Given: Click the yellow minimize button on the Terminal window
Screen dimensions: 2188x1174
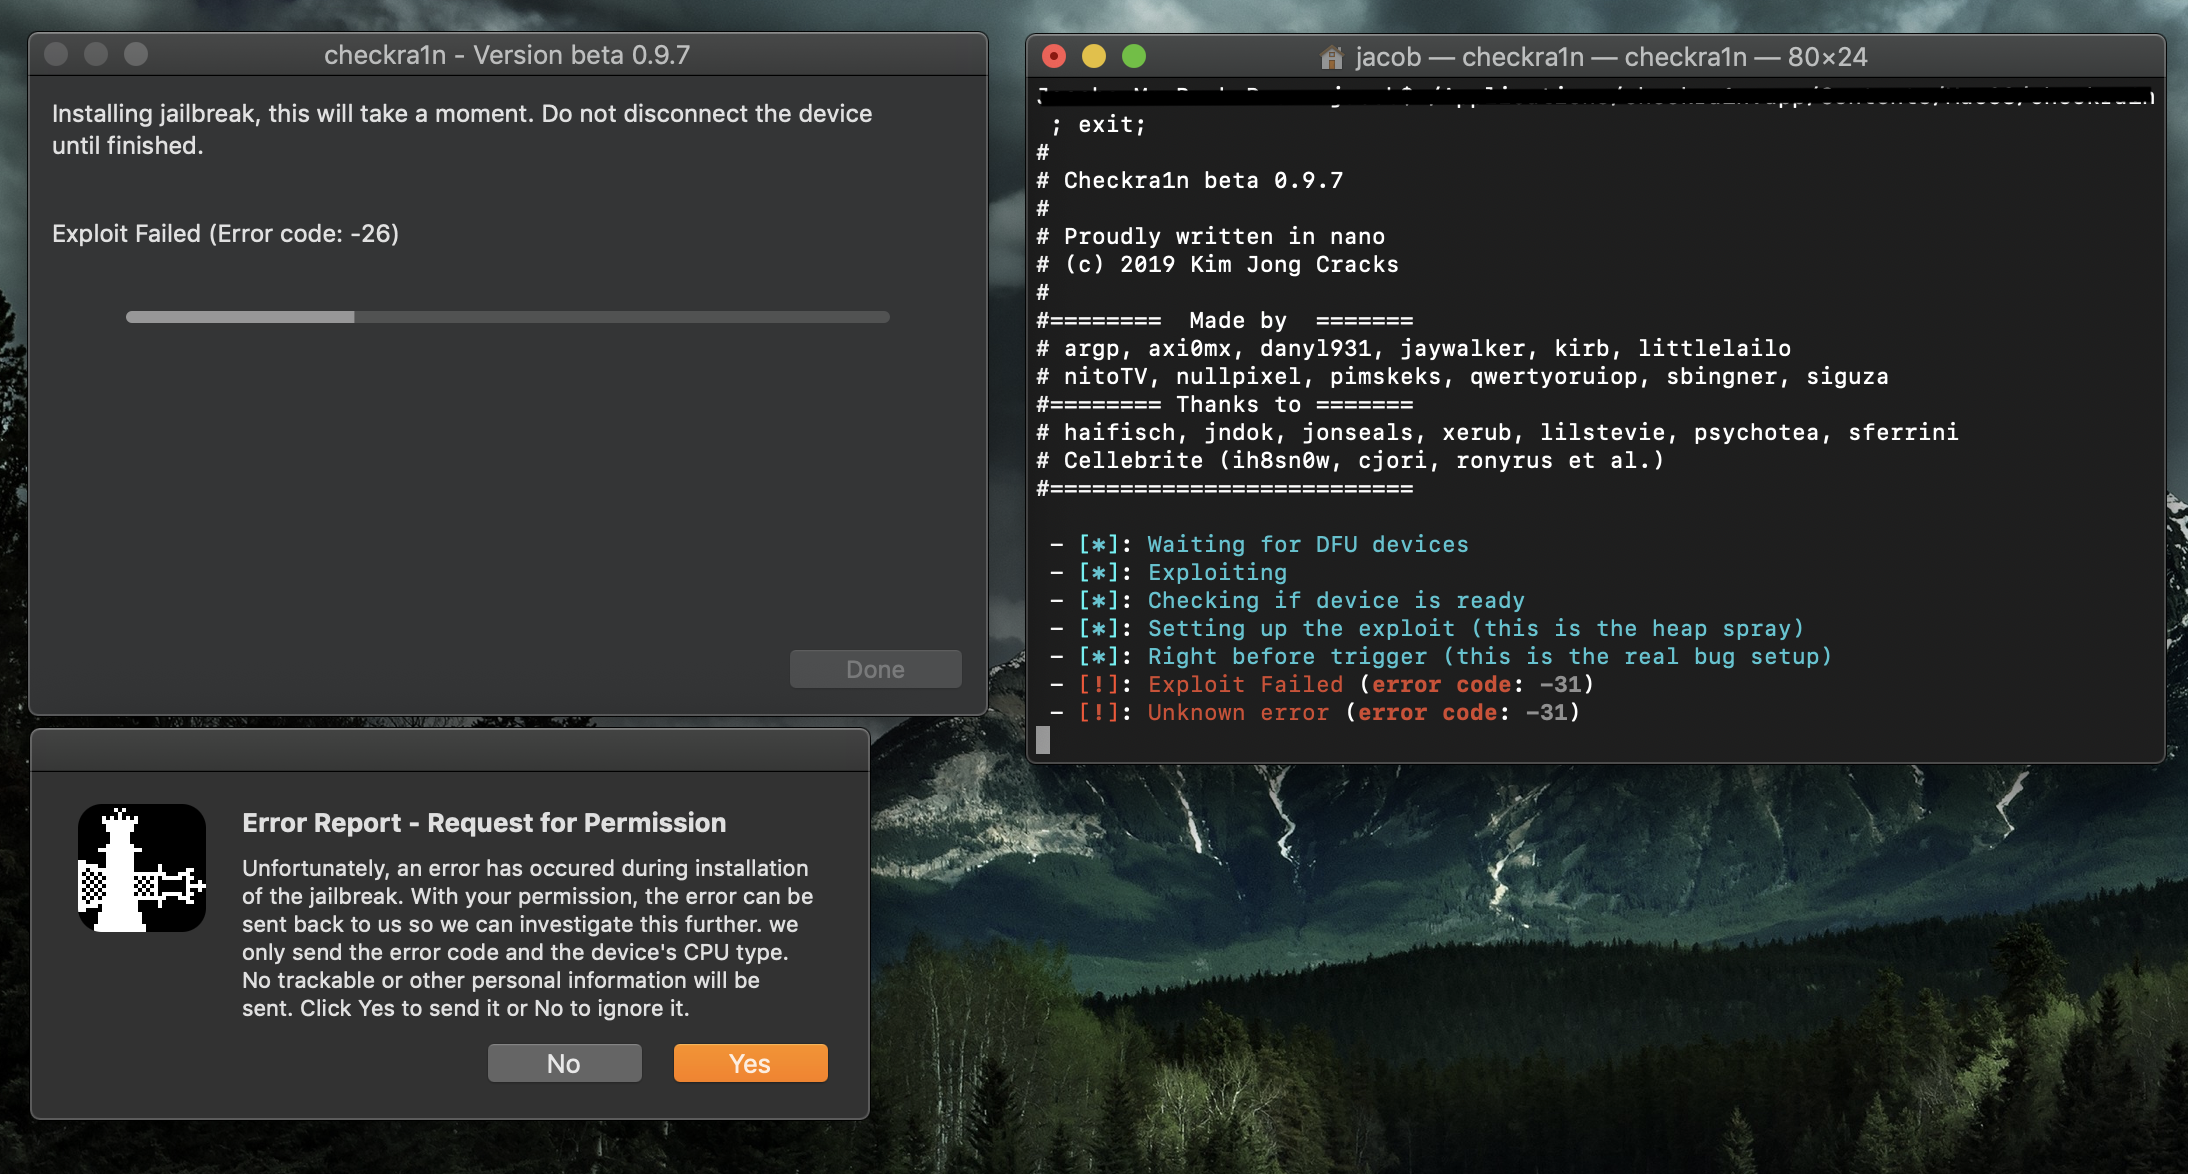Looking at the screenshot, I should point(1095,57).
